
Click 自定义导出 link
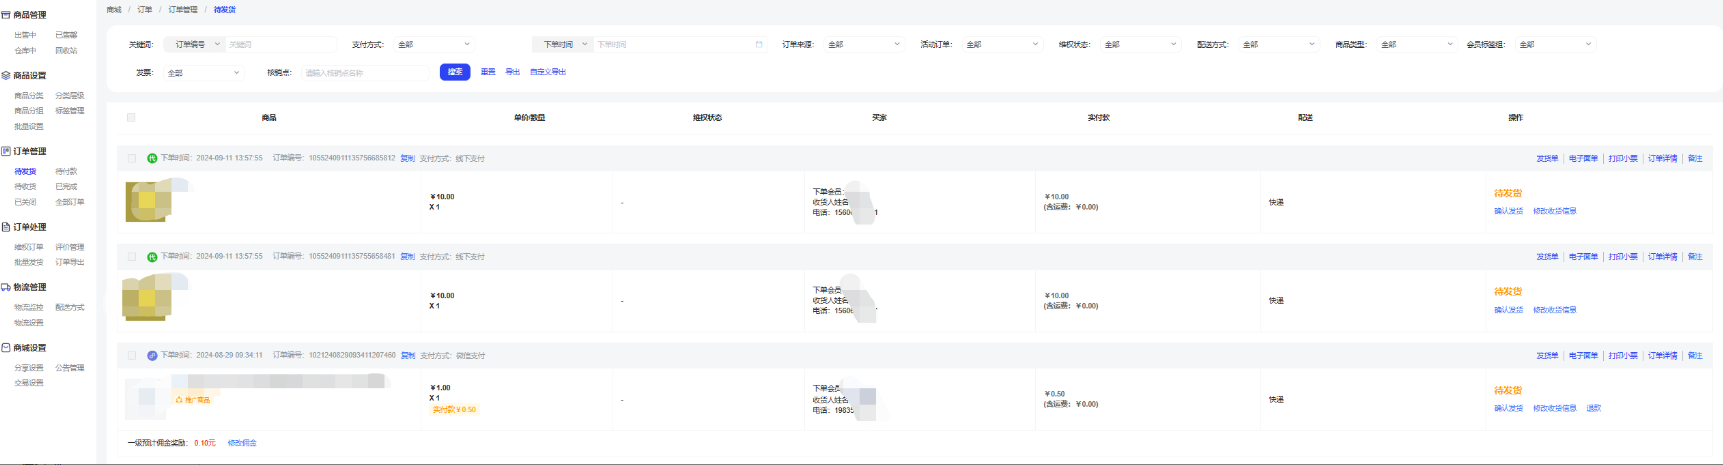pyautogui.click(x=548, y=72)
